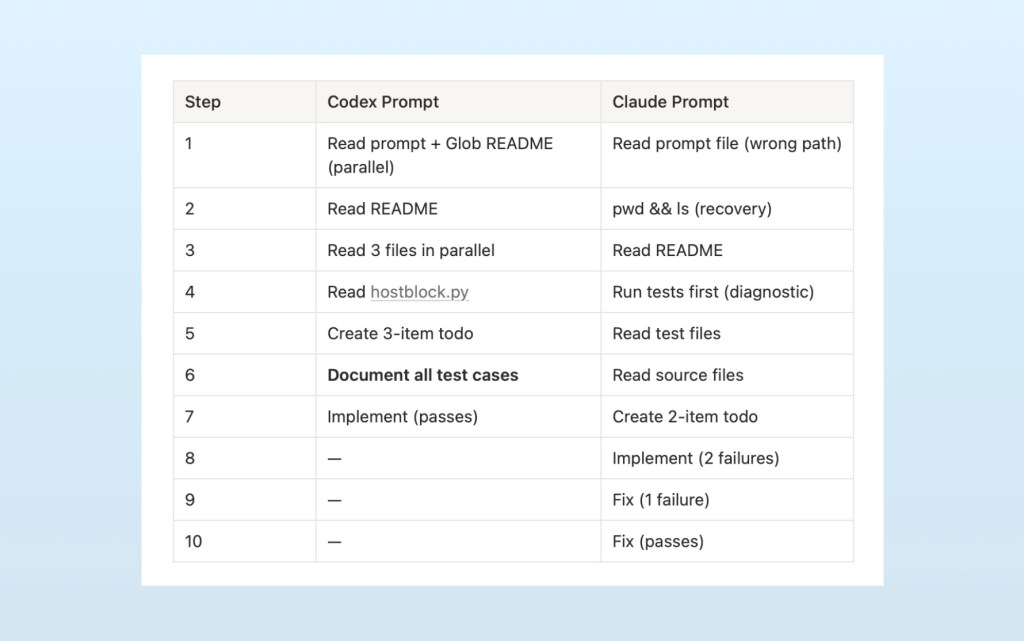Select the Codex Prompt header cell
Image resolution: width=1024 pixels, height=641 pixels.
point(383,102)
